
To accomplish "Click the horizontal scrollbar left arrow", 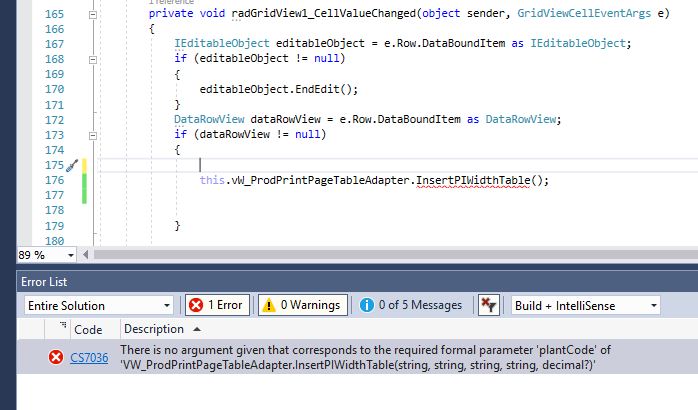I will click(85, 255).
